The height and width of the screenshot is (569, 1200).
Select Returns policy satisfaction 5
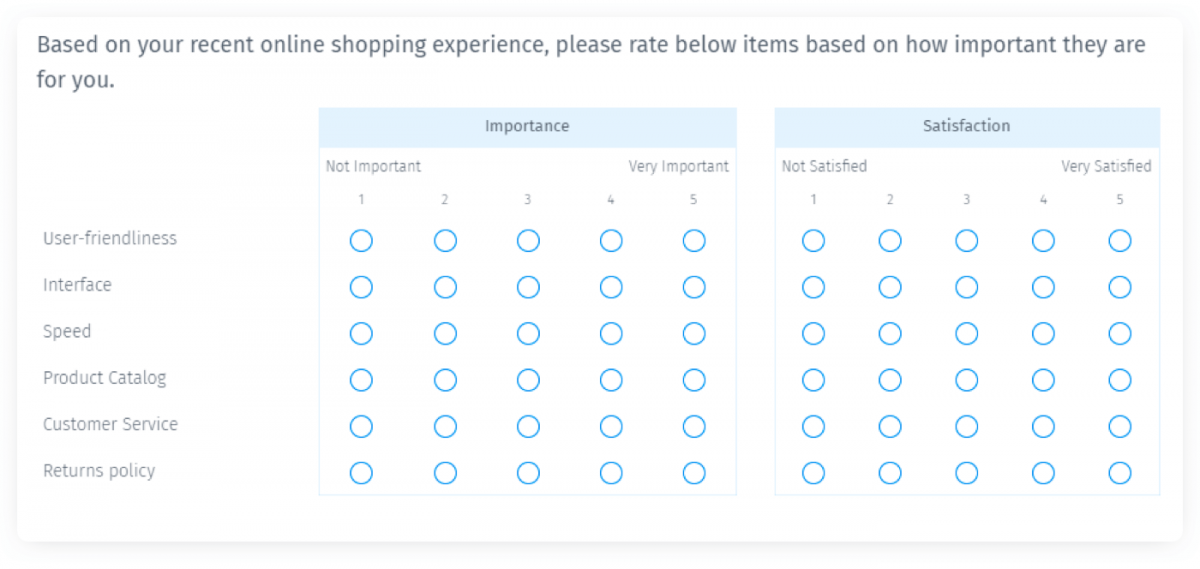(x=1120, y=473)
